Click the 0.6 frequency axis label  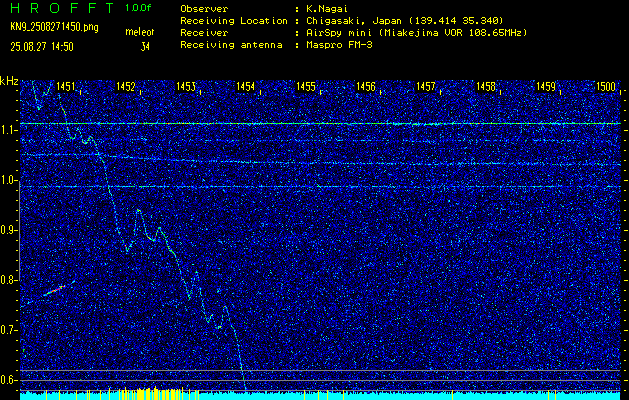pyautogui.click(x=9, y=380)
